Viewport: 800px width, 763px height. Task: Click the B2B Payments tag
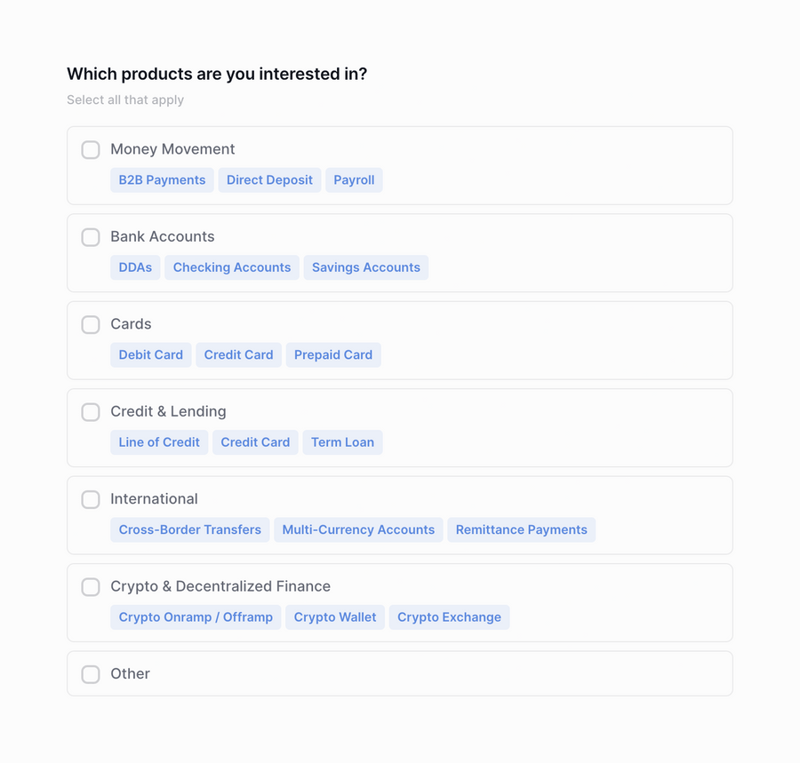(x=161, y=180)
